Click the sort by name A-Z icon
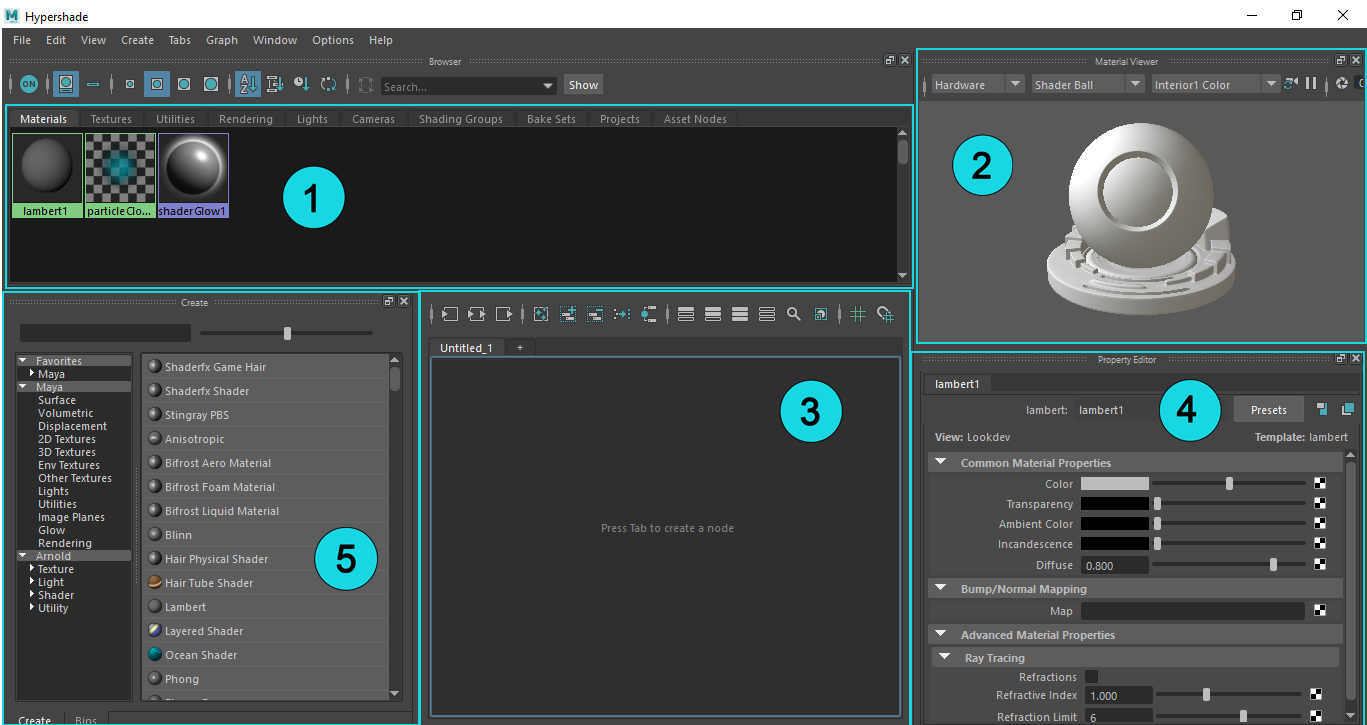Screen dimensions: 1367x725 coord(247,85)
